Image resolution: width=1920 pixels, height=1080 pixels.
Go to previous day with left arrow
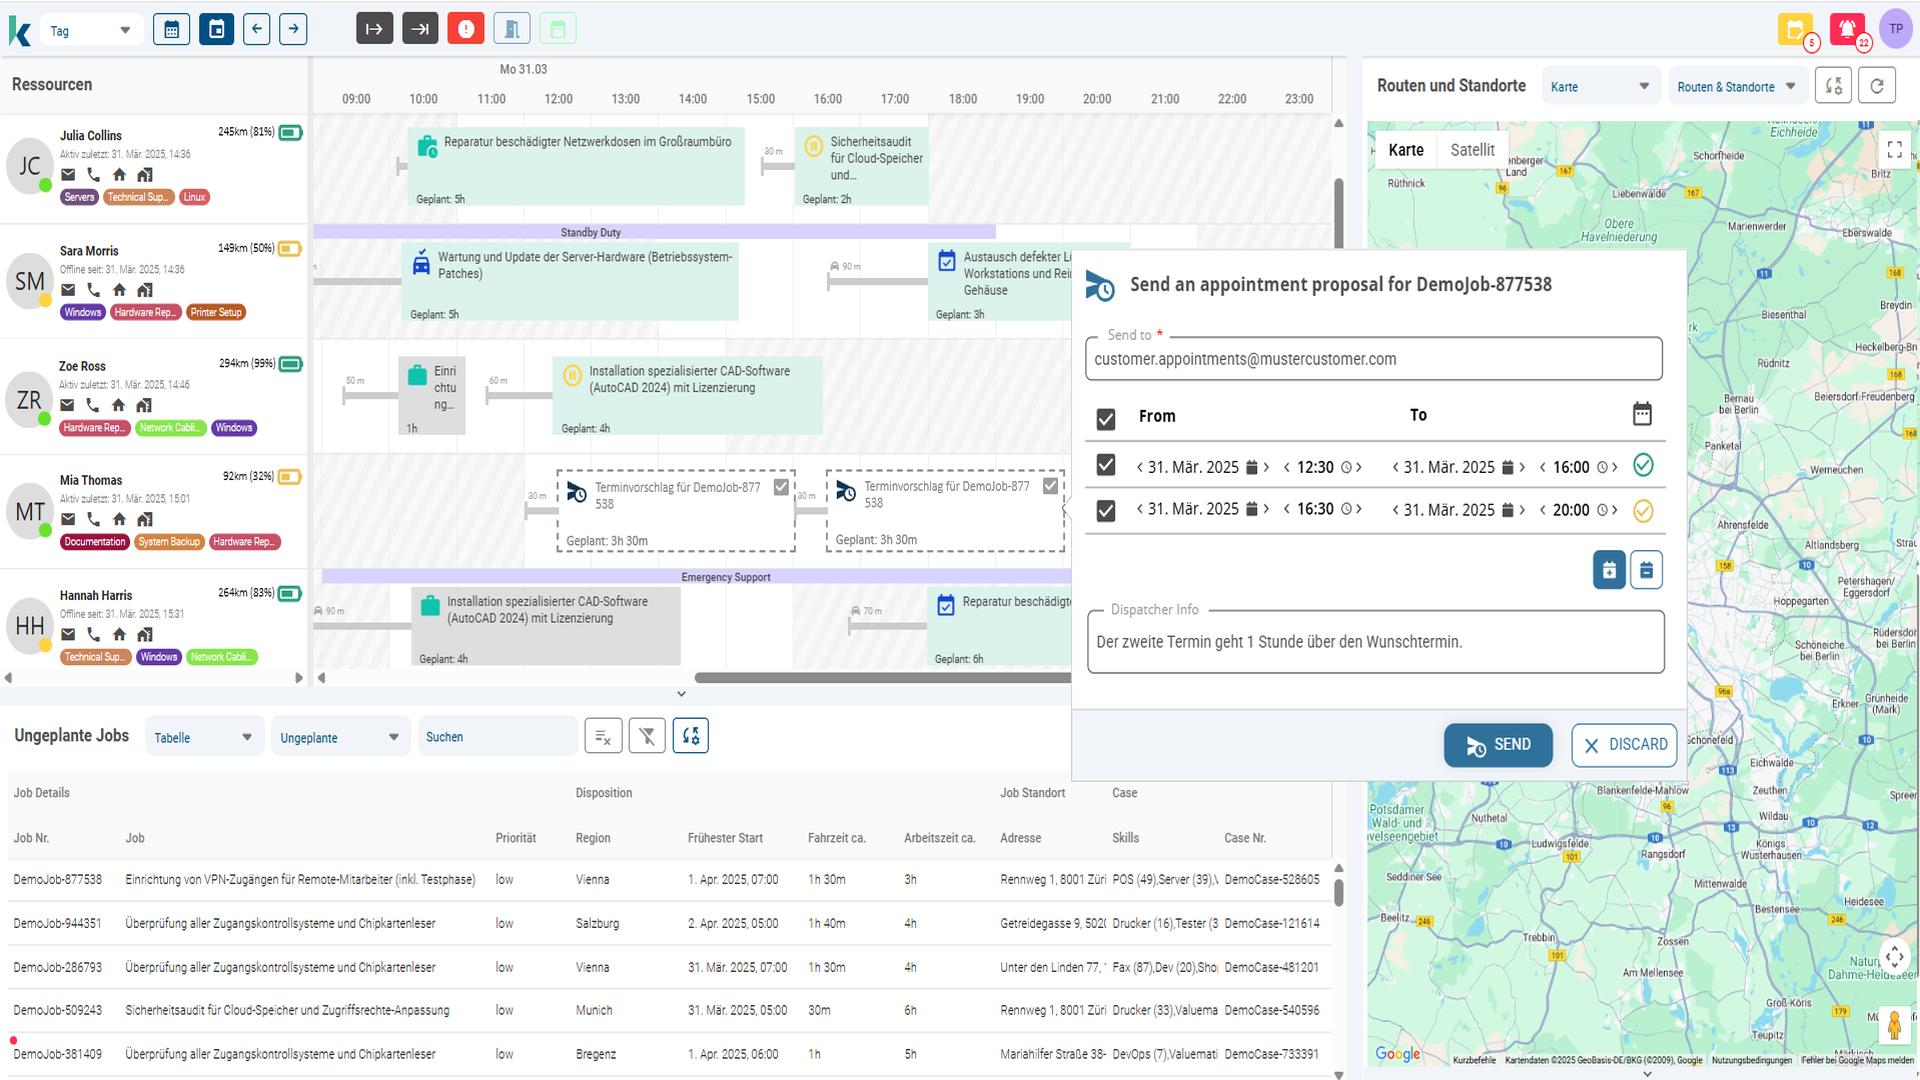click(x=257, y=29)
